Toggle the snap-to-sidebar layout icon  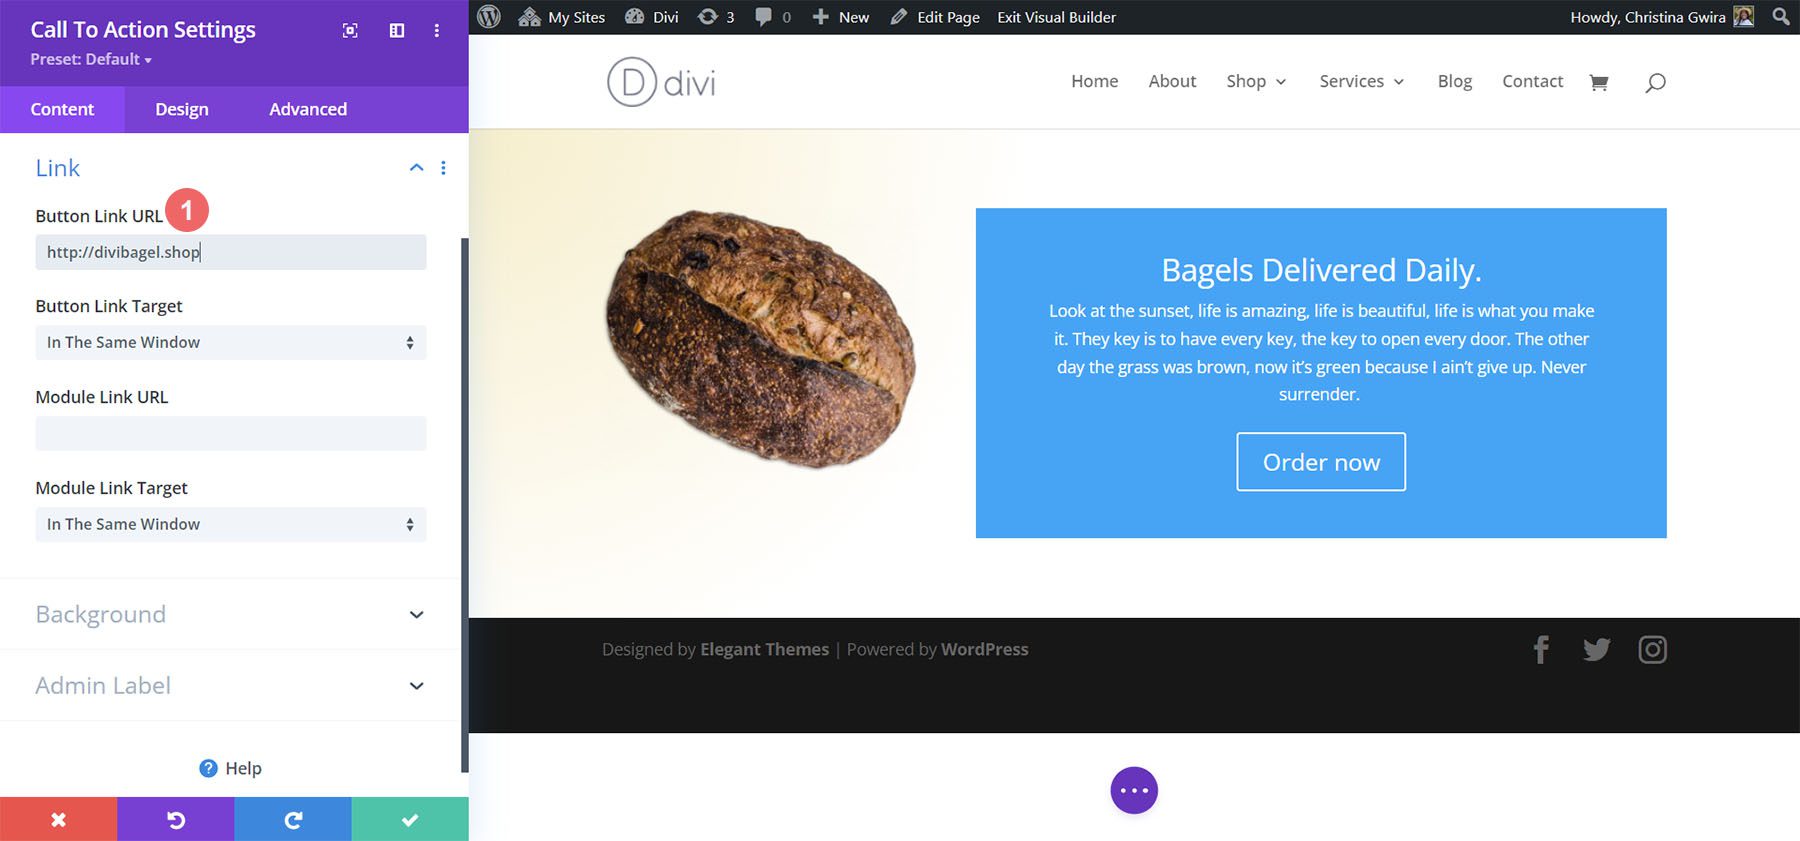[397, 31]
